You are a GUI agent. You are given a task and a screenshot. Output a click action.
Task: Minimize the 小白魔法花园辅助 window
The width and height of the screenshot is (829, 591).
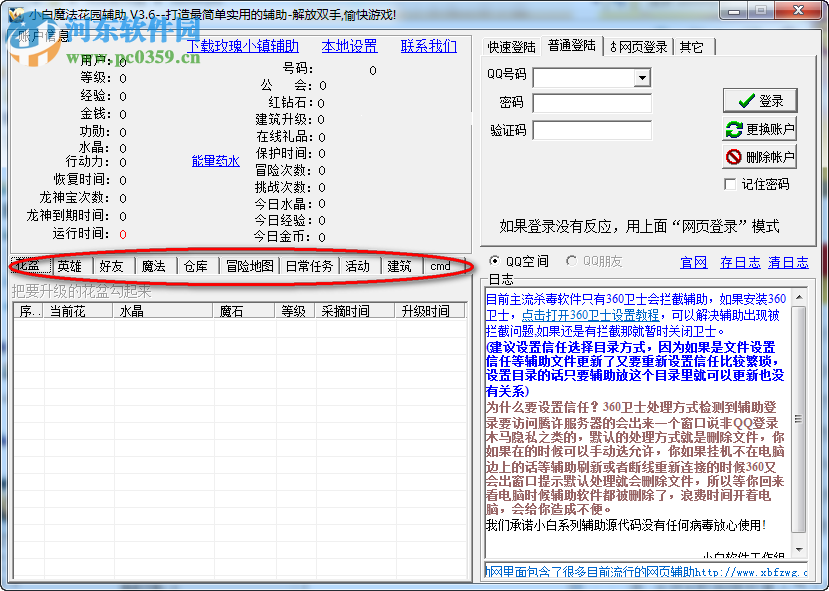coord(734,11)
